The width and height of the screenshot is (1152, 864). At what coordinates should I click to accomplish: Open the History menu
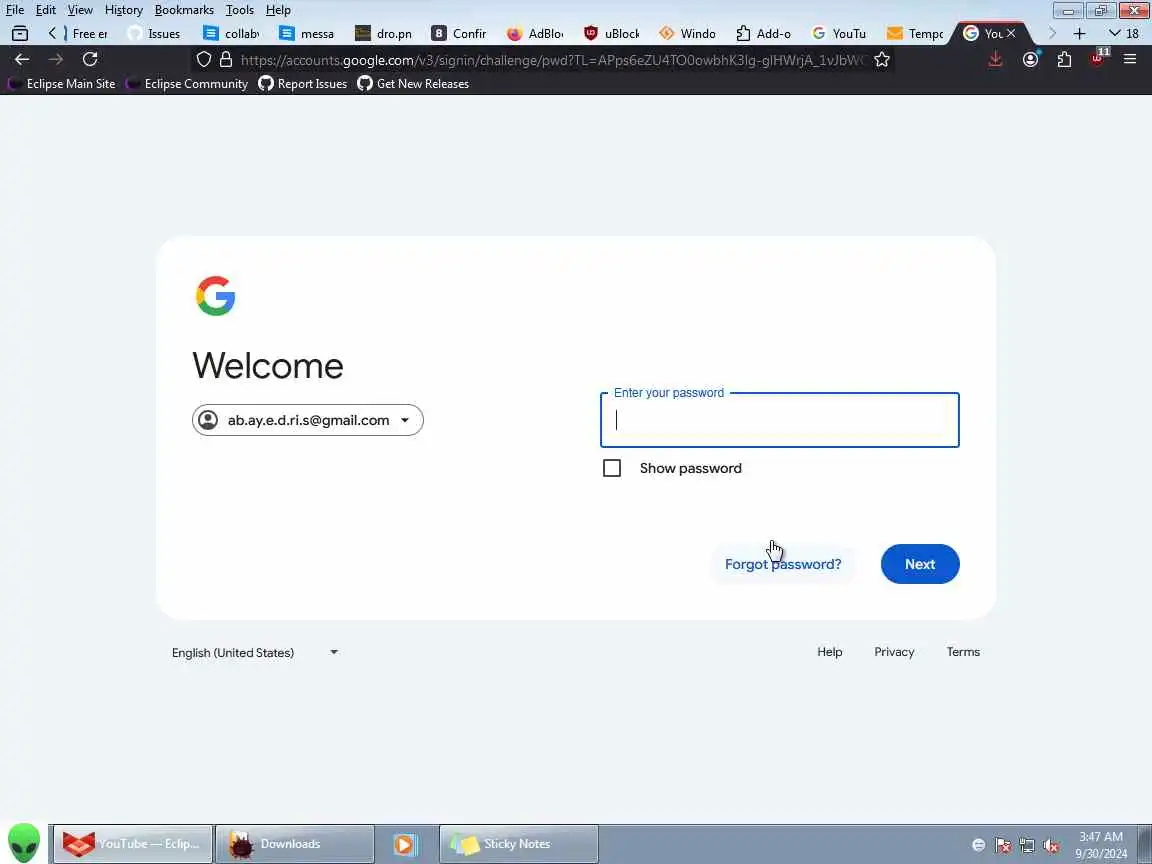coord(123,10)
